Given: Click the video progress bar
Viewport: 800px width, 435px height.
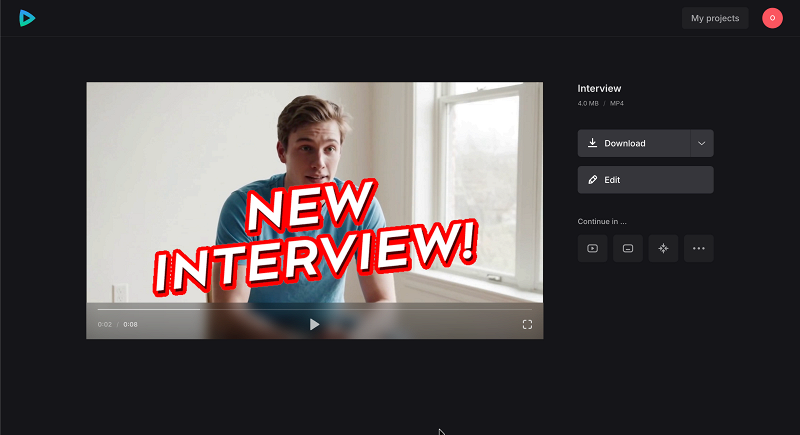Looking at the screenshot, I should [314, 309].
